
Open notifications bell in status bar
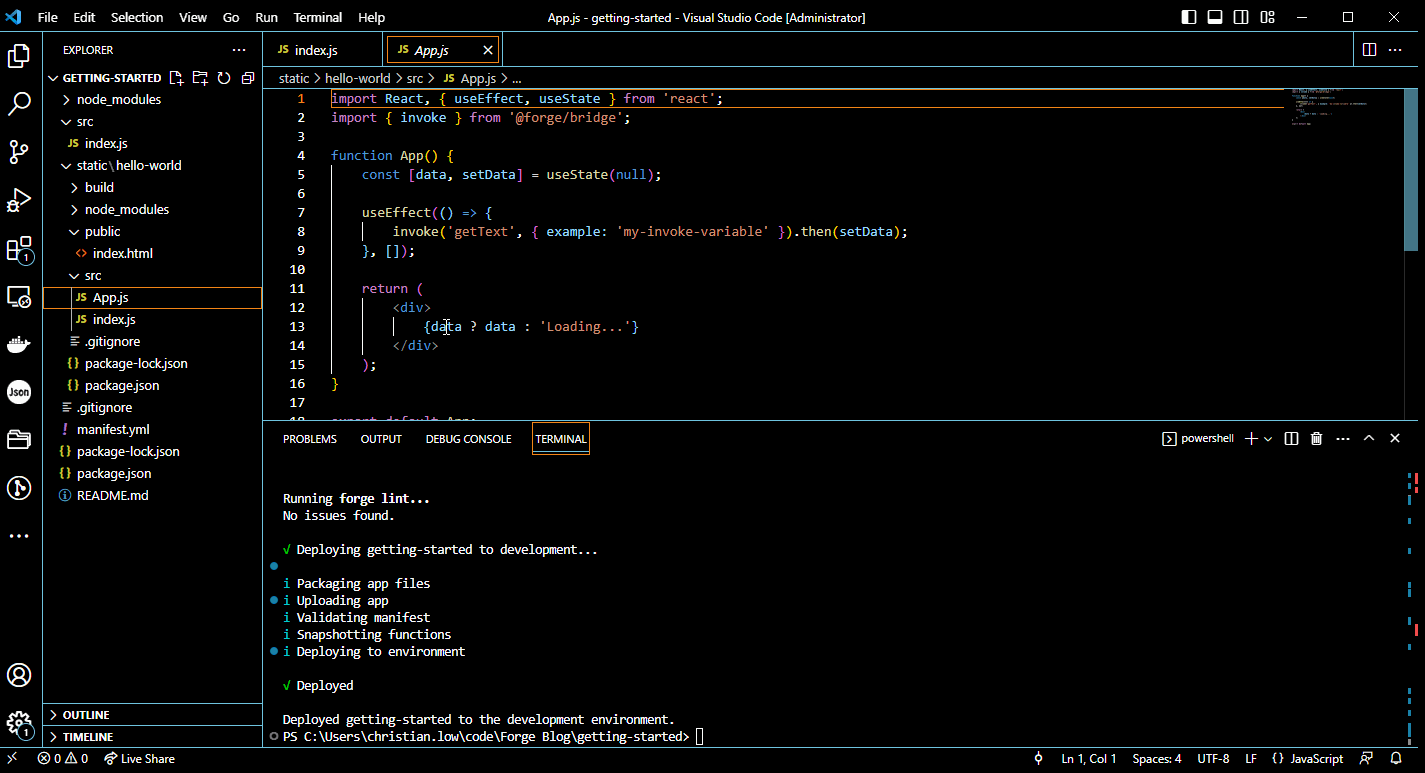point(1396,759)
